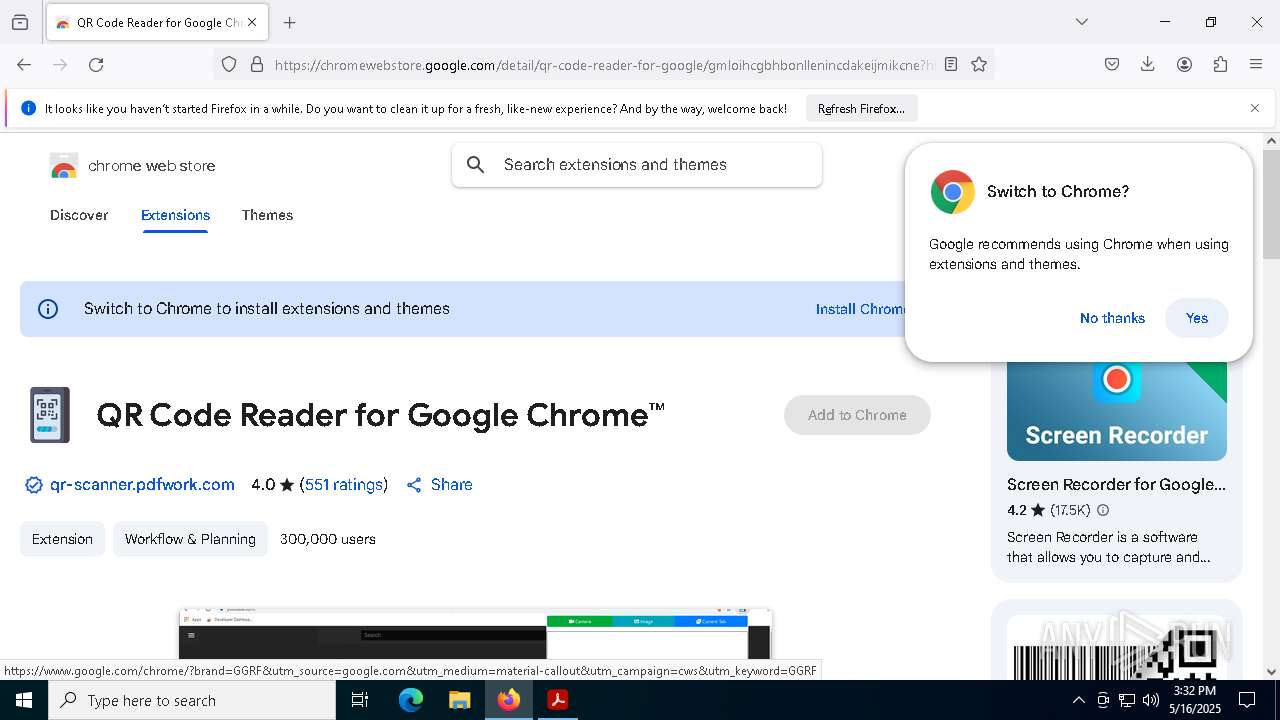Accept Switch to Chrome with Yes
Image resolution: width=1280 pixels, height=720 pixels.
(x=1197, y=318)
